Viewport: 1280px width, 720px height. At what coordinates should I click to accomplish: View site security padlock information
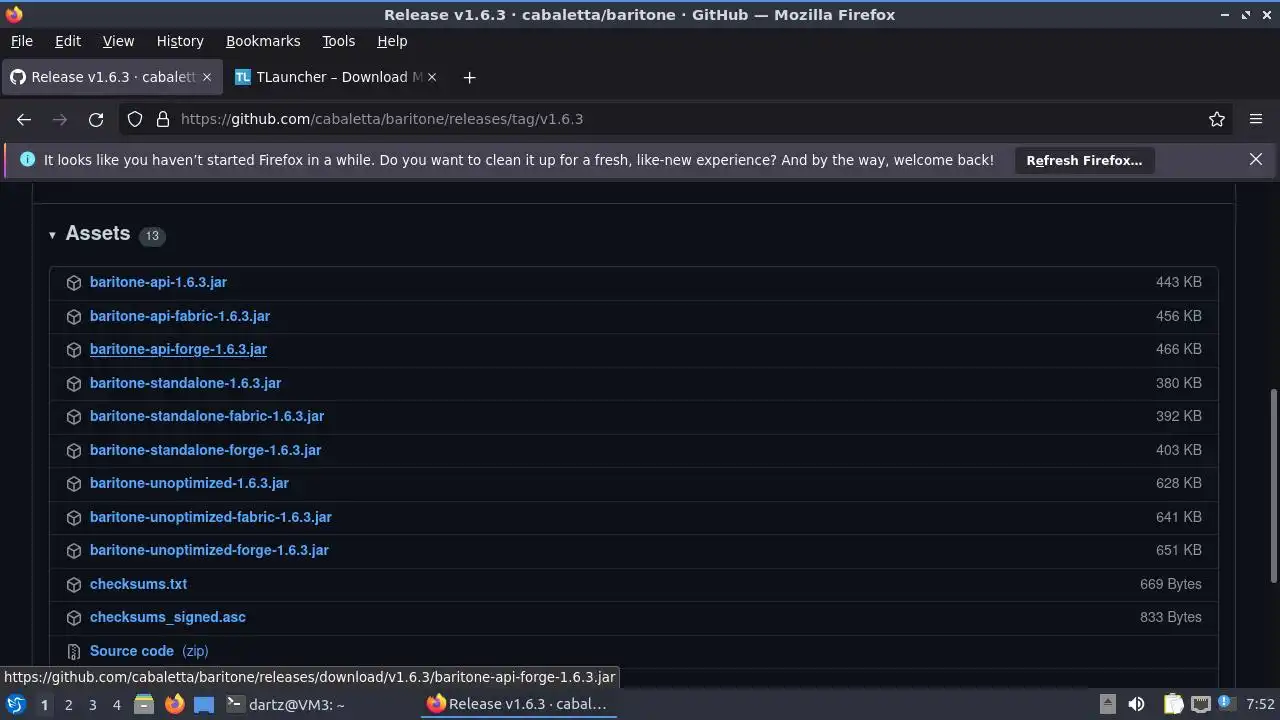163,119
